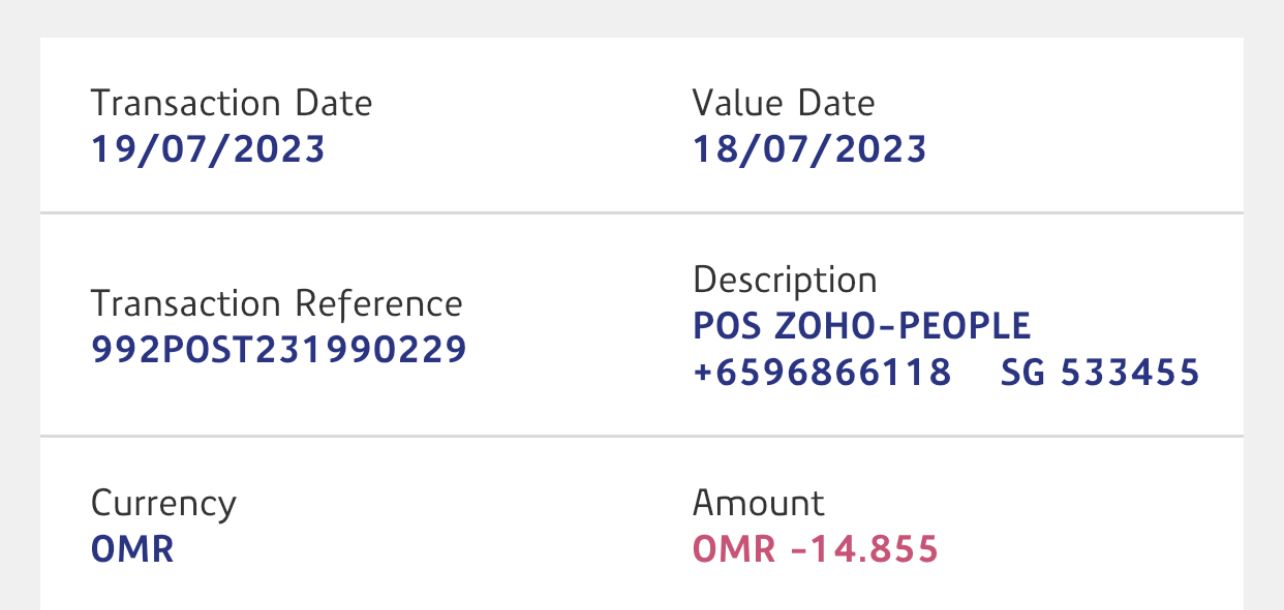Click the divider line above the Currency row
The image size is (1284, 610).
(x=641, y=436)
